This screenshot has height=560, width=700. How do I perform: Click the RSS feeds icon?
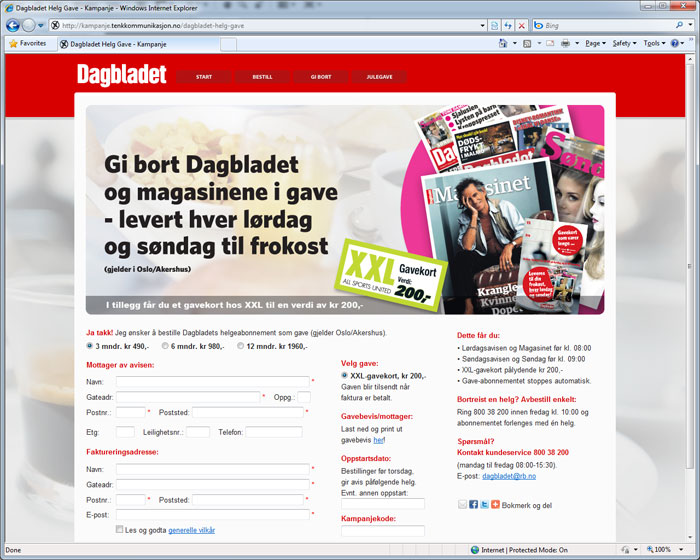527,43
